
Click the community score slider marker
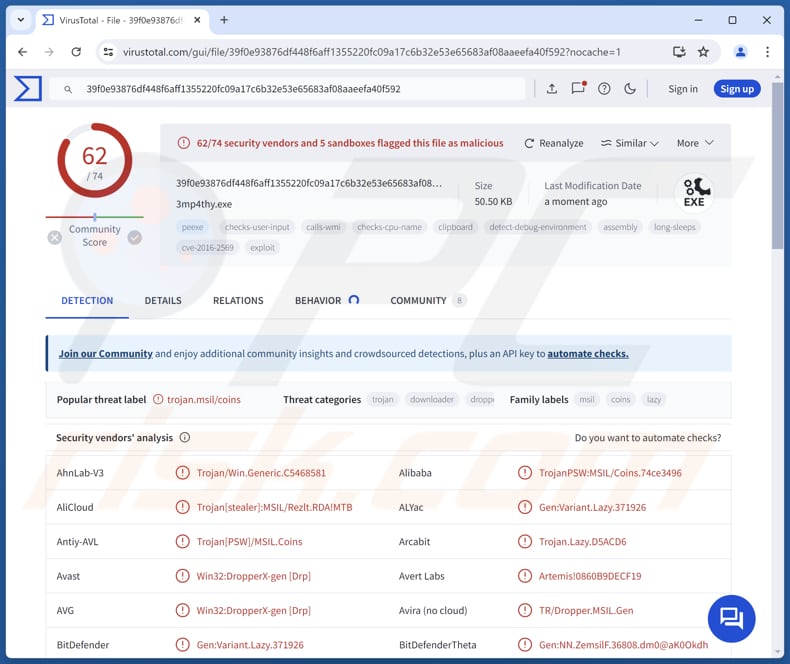coord(95,217)
